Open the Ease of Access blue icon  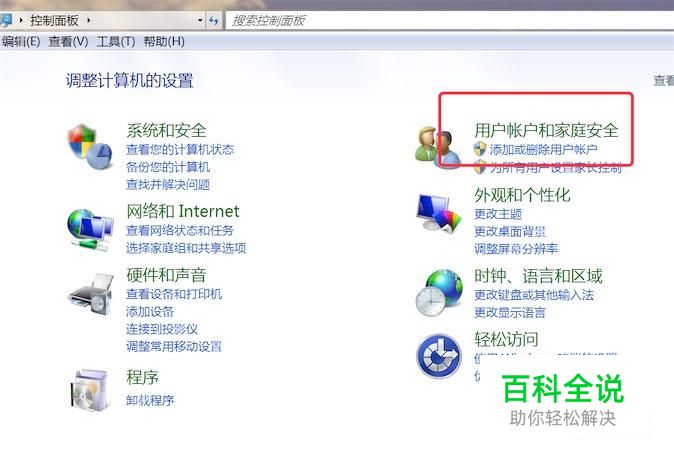[x=439, y=356]
